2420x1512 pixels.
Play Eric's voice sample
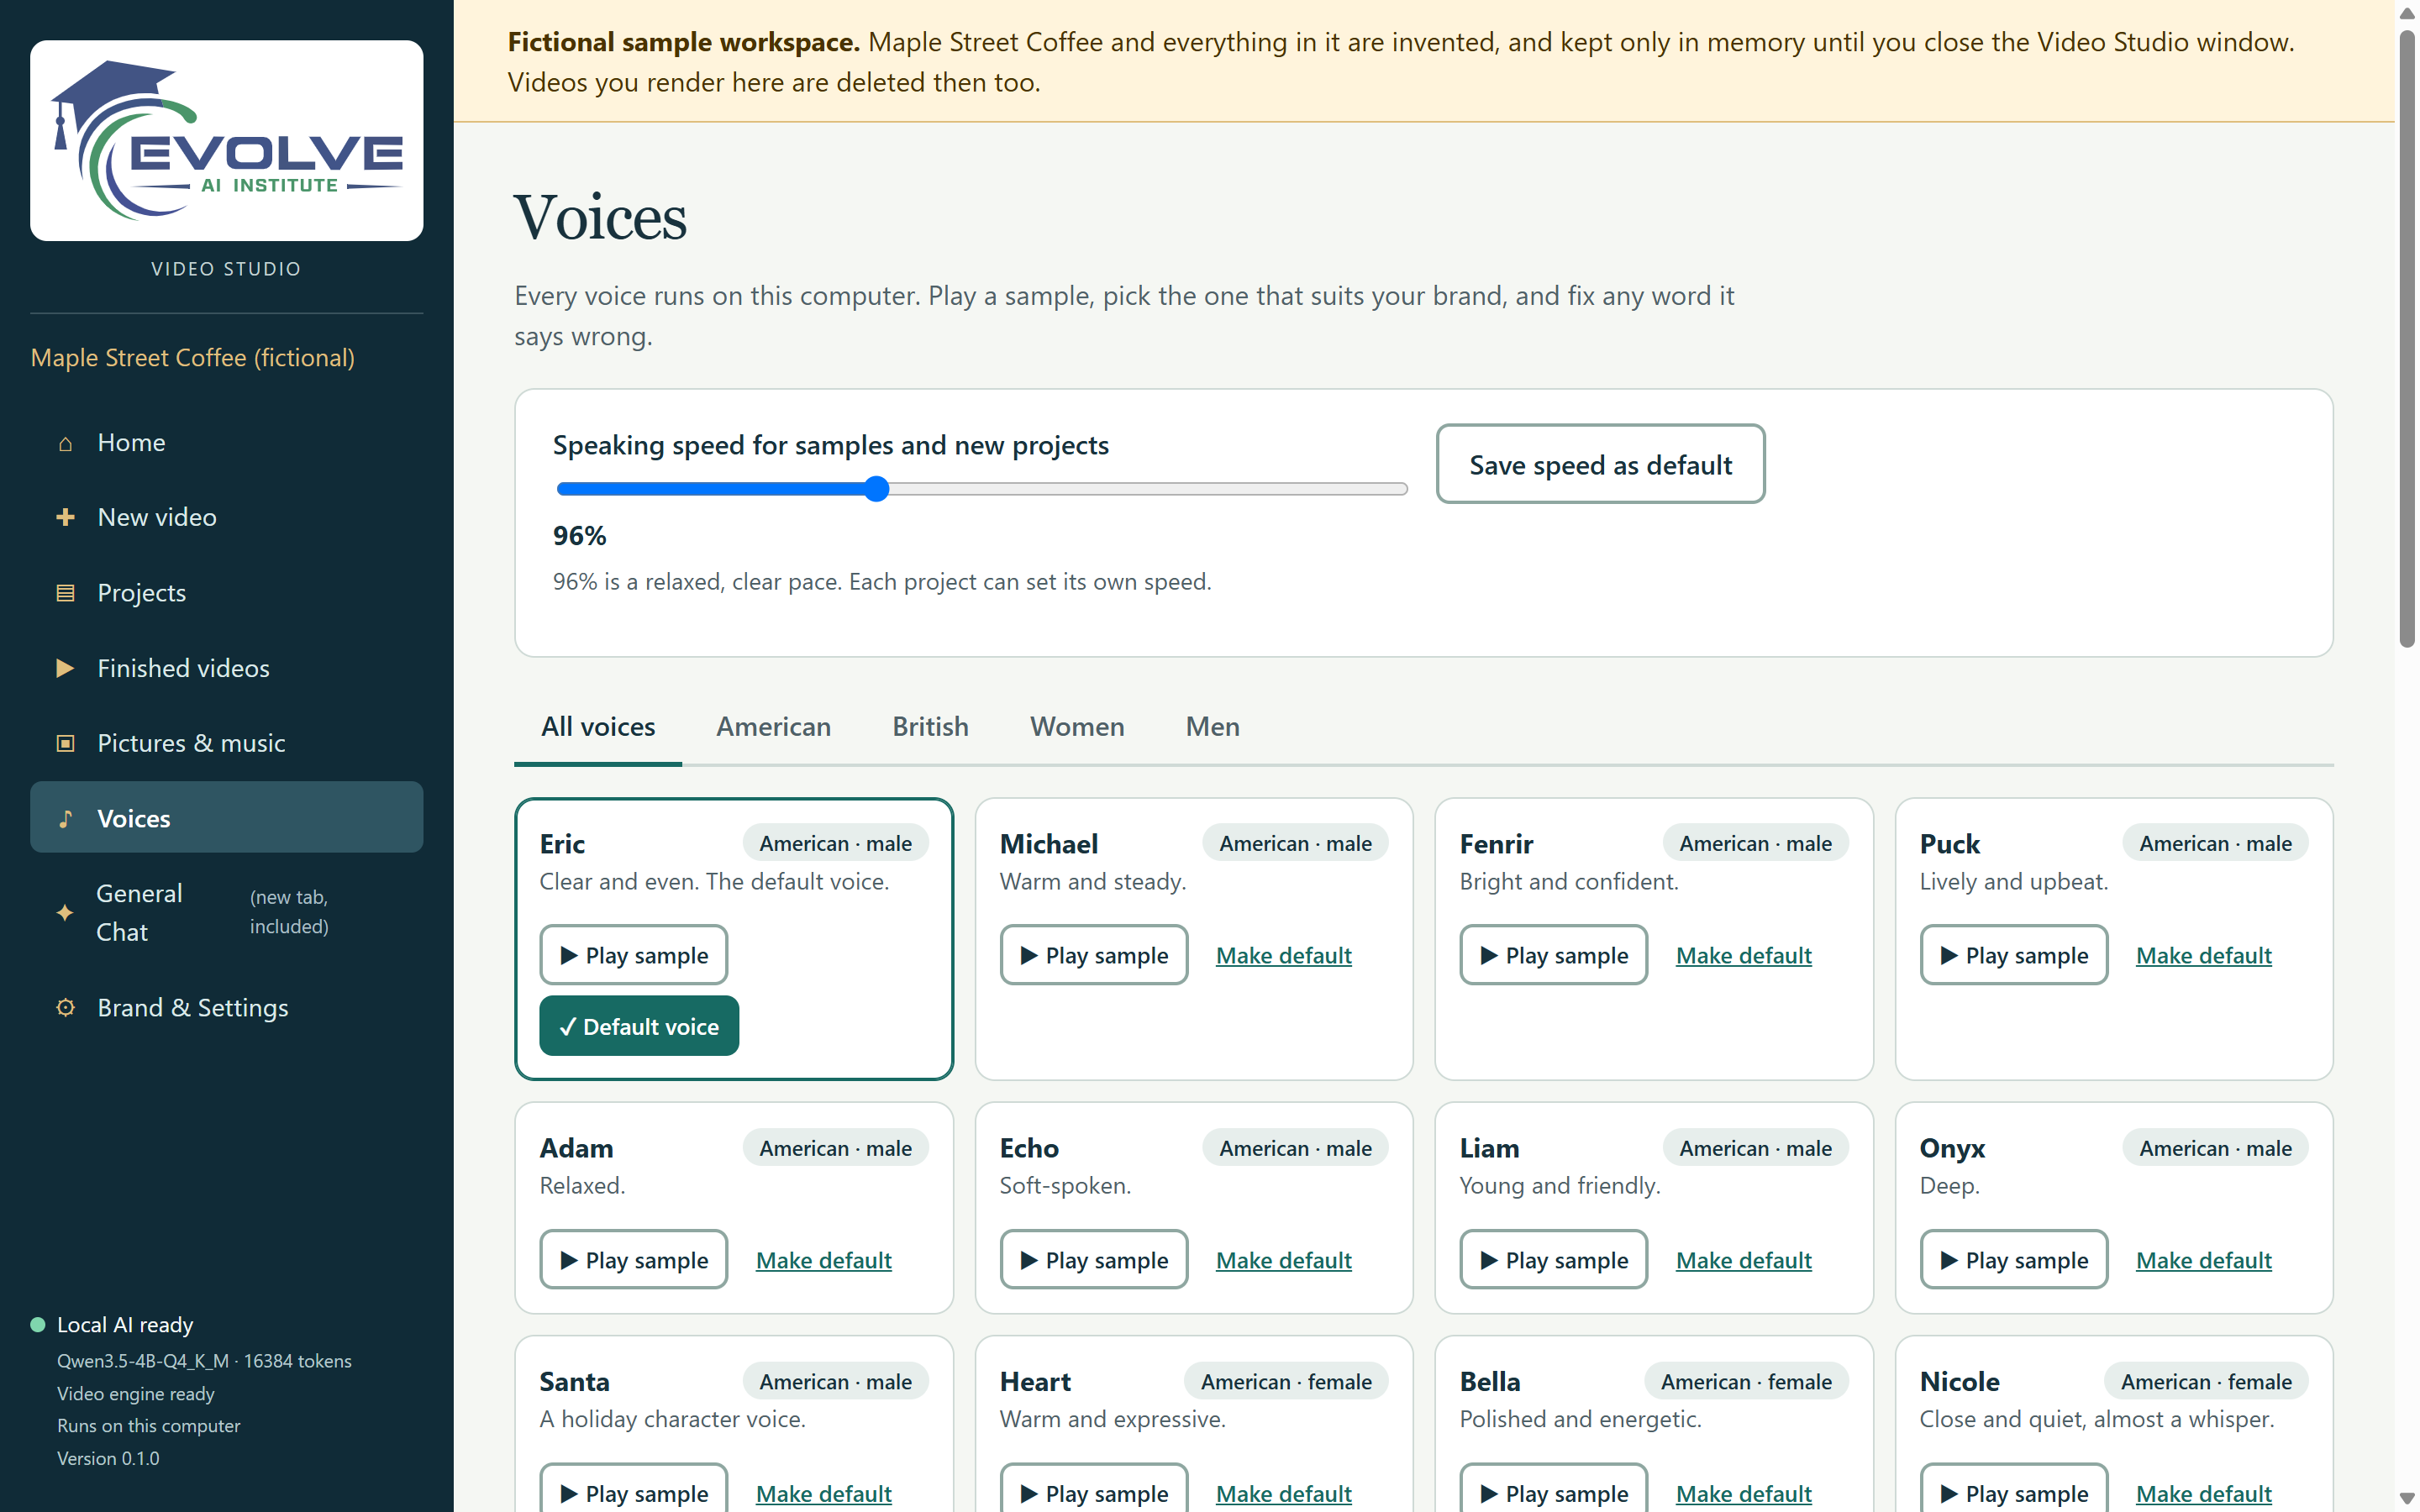coord(633,955)
